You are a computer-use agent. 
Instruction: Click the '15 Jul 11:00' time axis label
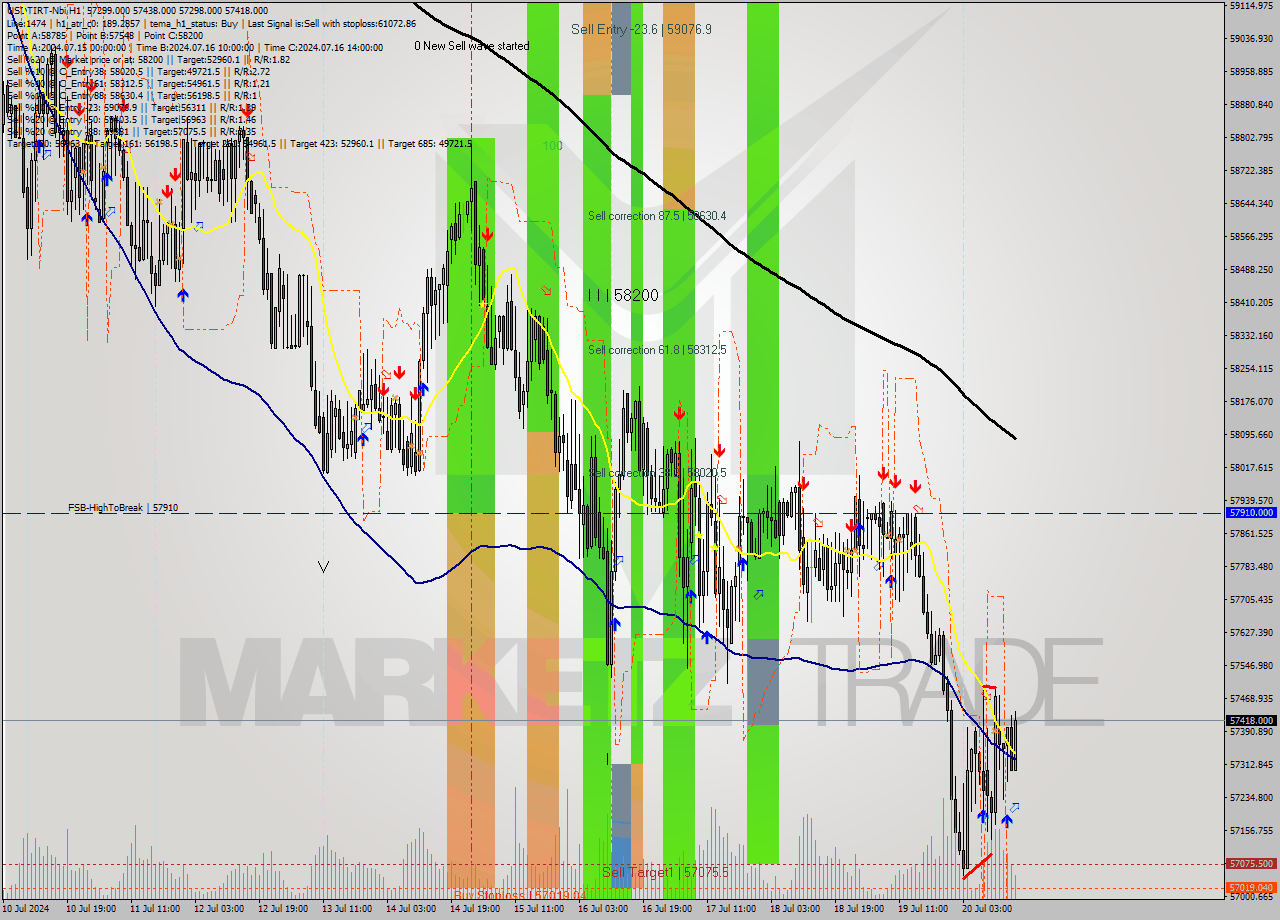[539, 909]
